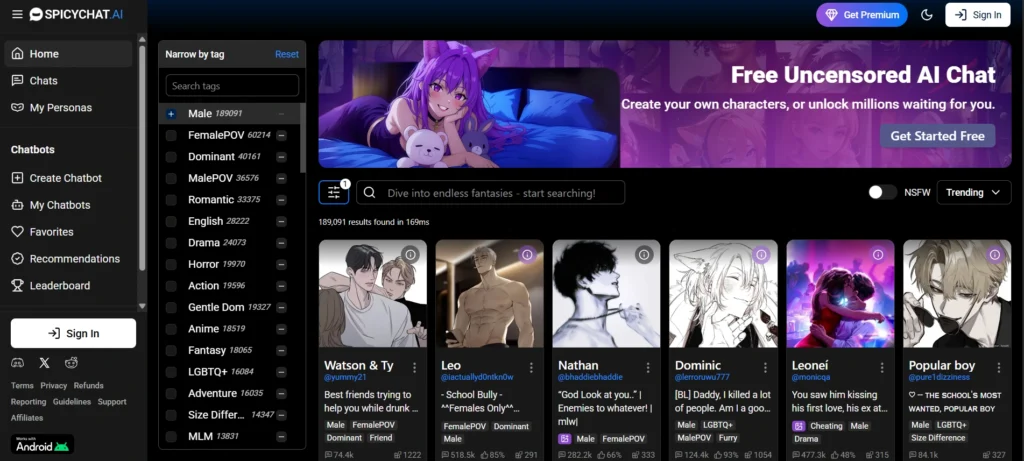Exclude the FemalePOV tag minus icon
Screen dimensions: 1024x461
[x=281, y=135]
